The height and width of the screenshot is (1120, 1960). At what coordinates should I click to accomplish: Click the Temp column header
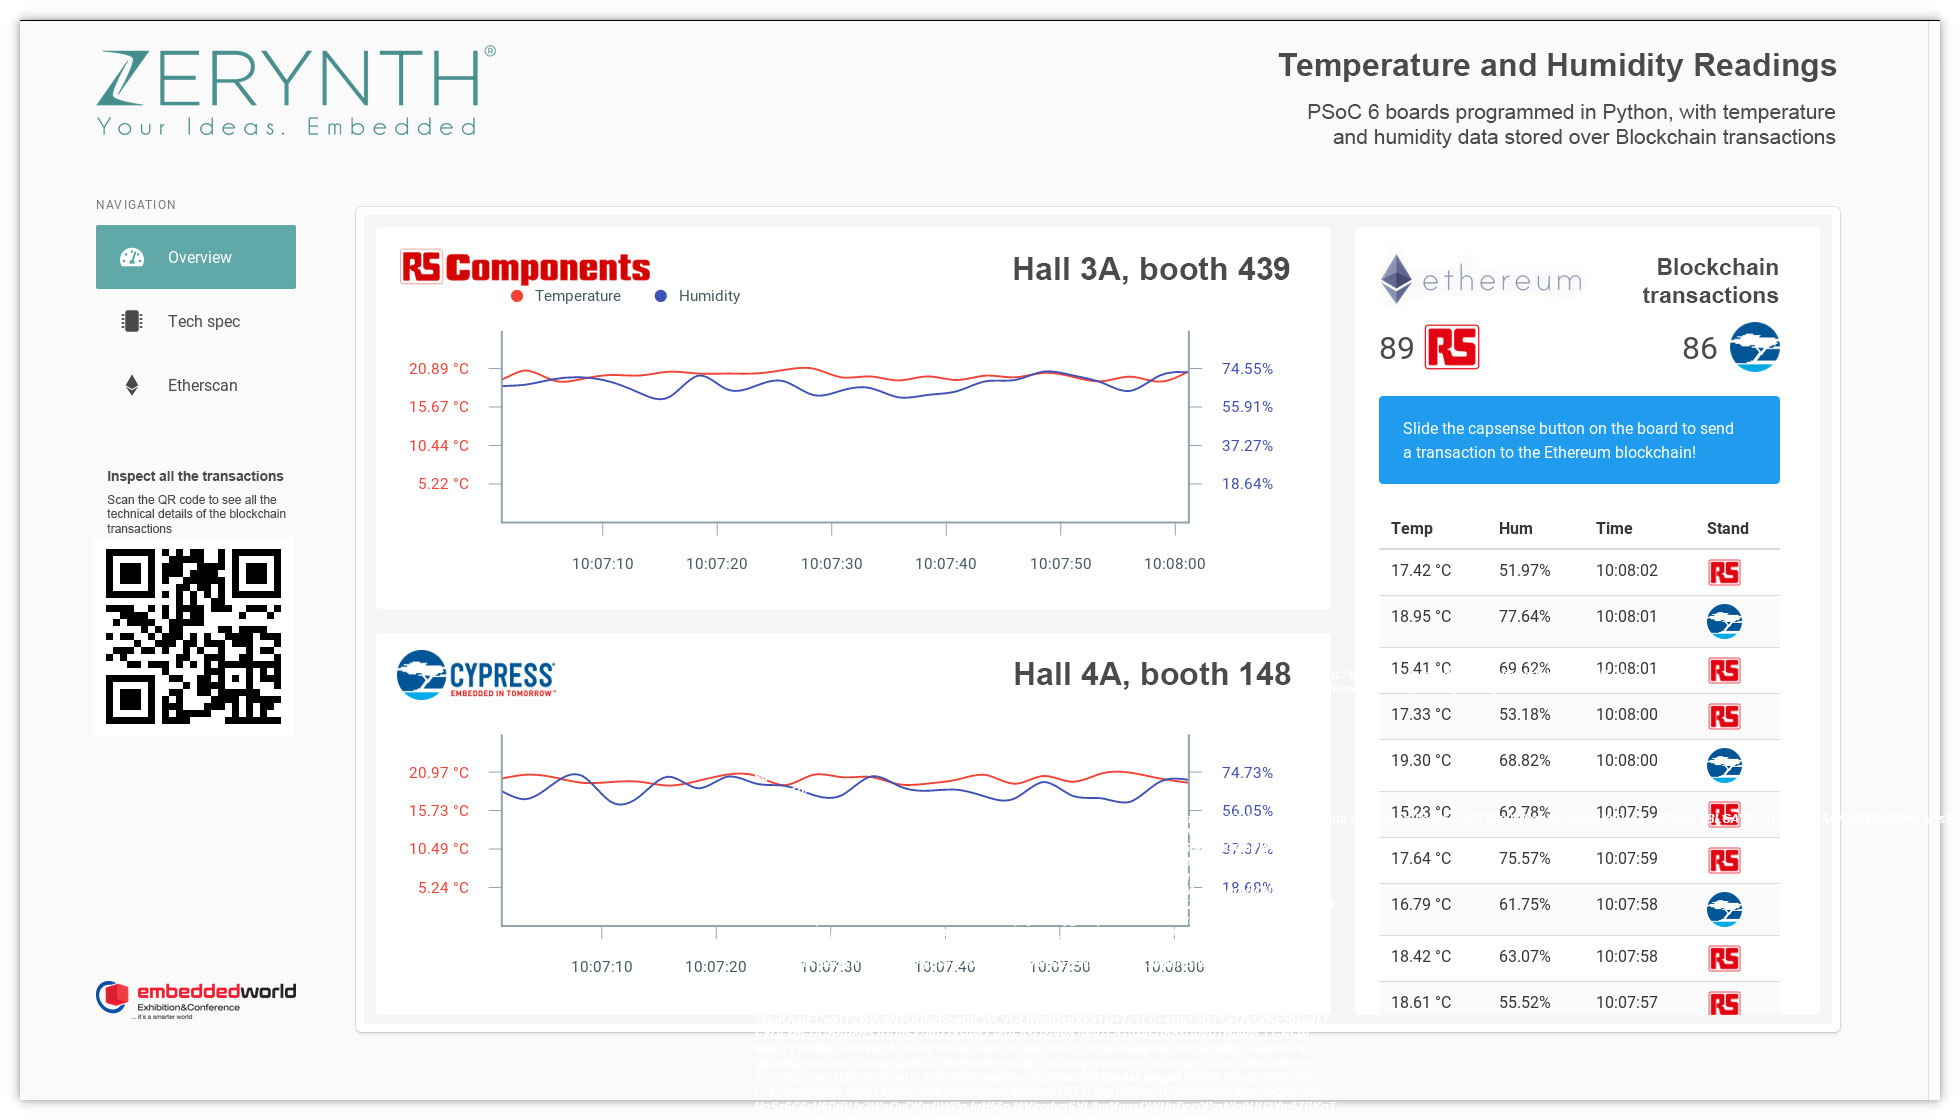[x=1412, y=528]
